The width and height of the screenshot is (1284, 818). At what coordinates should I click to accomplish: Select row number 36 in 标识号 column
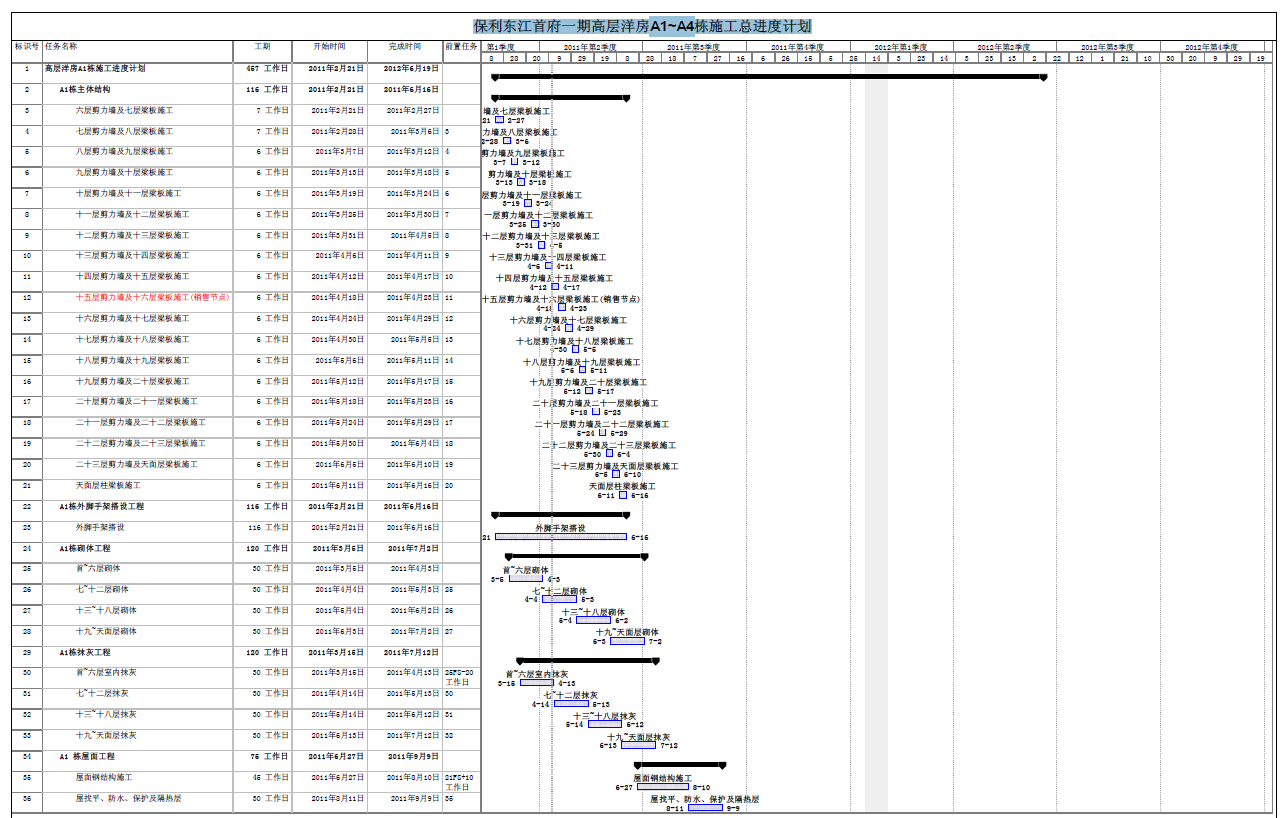[x=27, y=798]
